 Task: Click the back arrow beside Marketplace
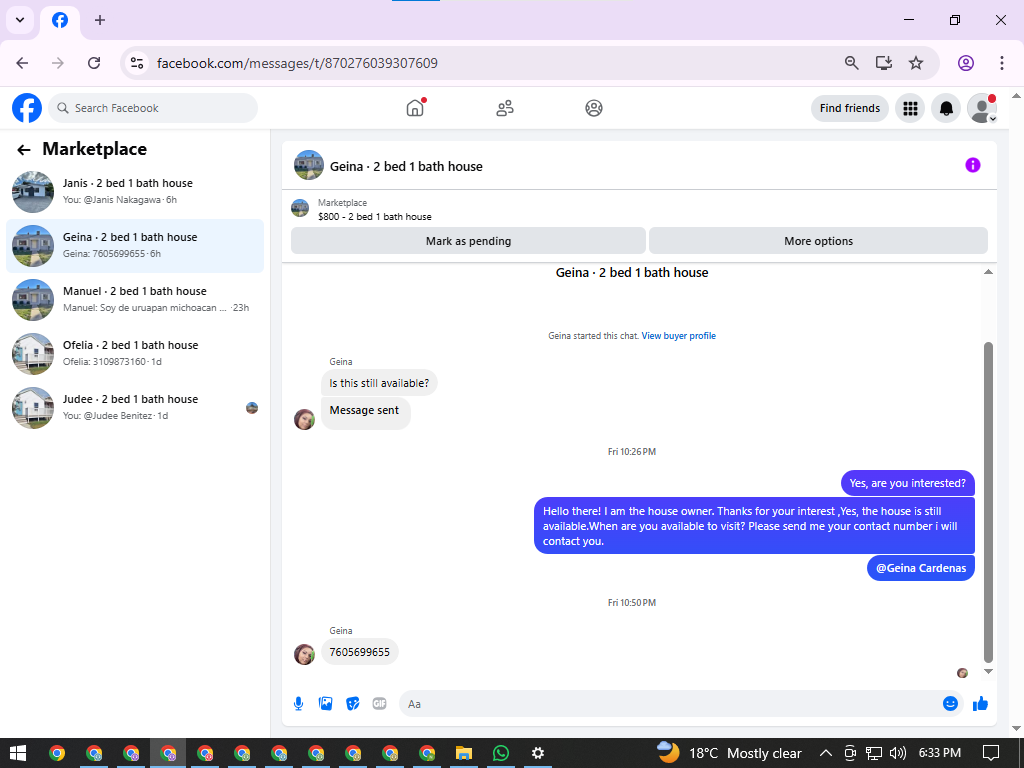point(24,150)
